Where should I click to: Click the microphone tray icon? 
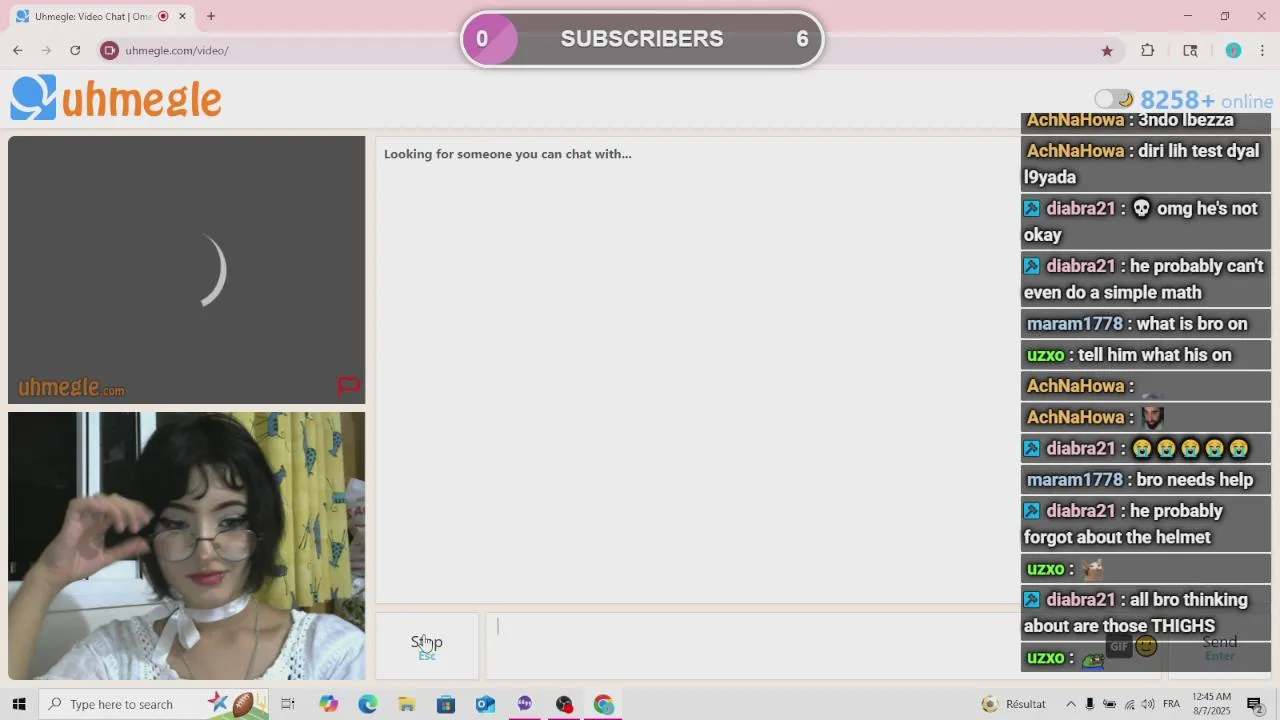click(x=1090, y=704)
